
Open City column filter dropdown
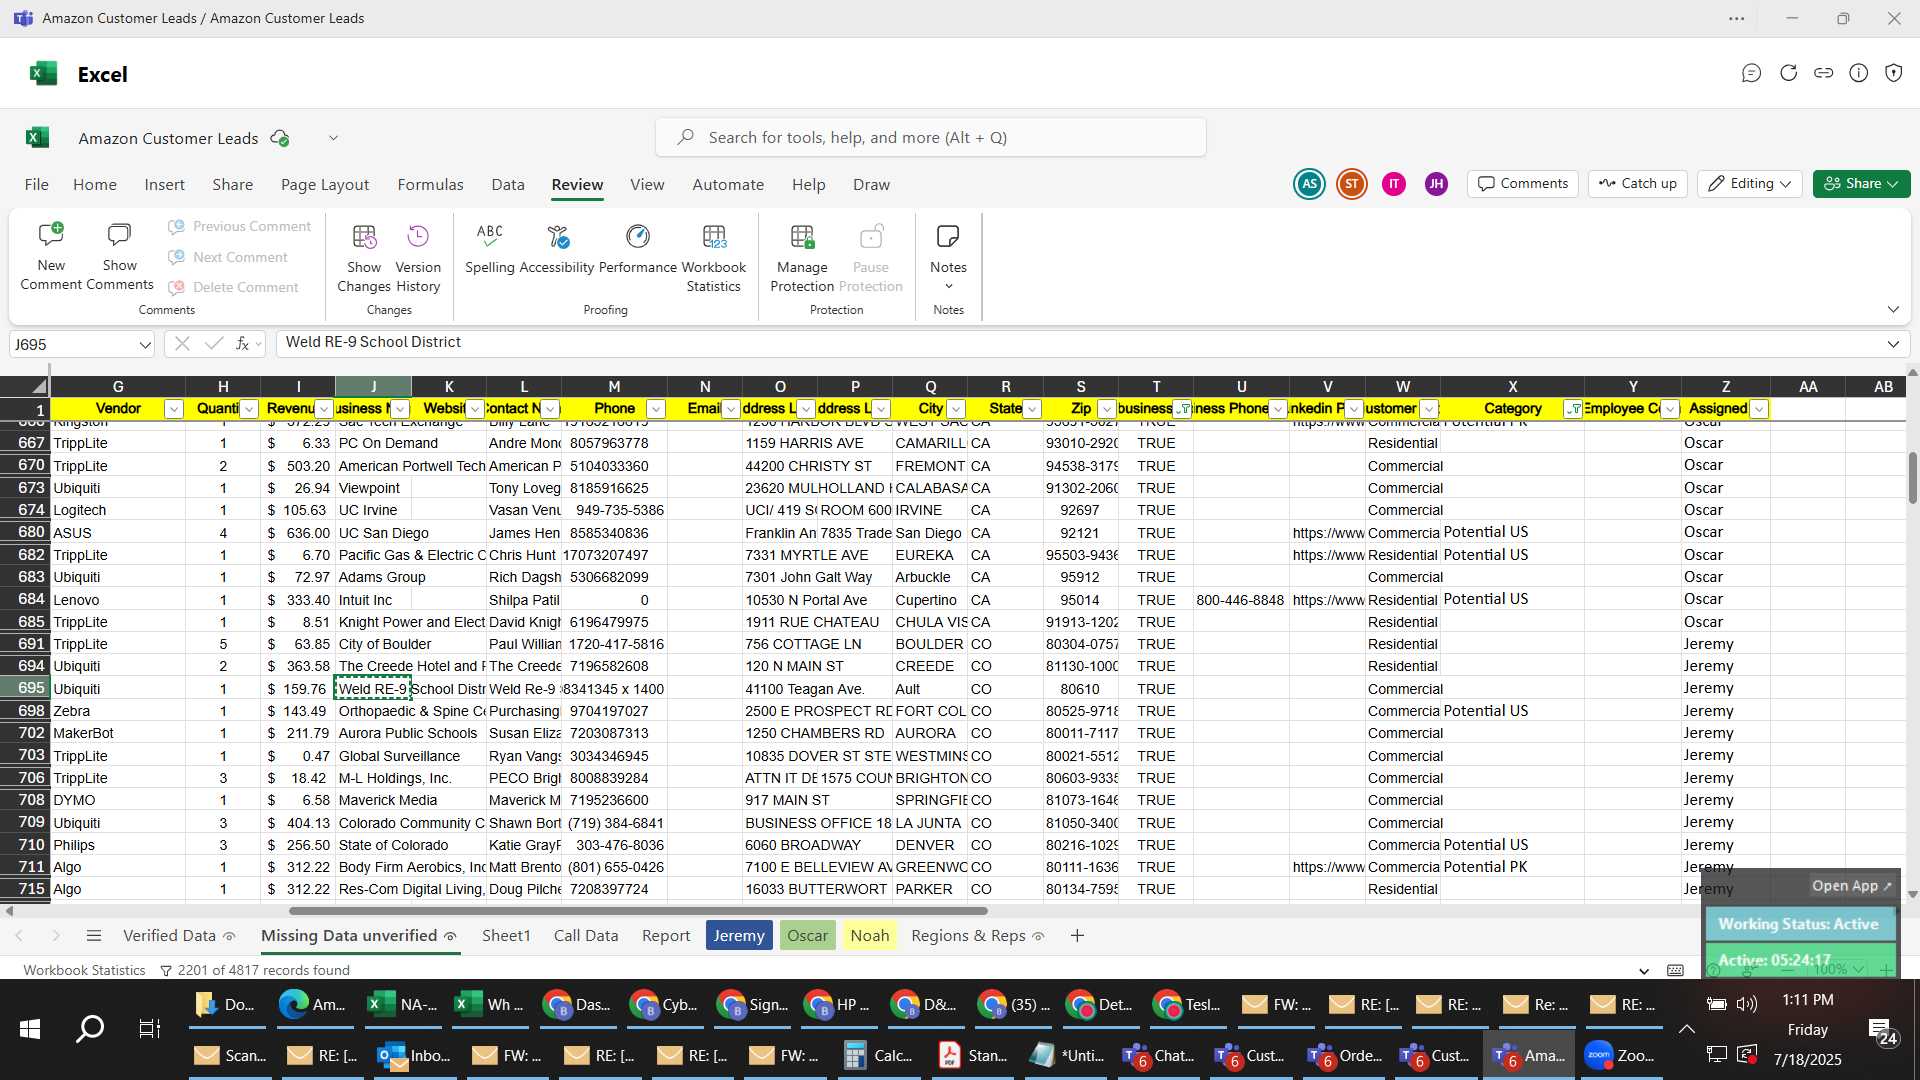coord(956,409)
